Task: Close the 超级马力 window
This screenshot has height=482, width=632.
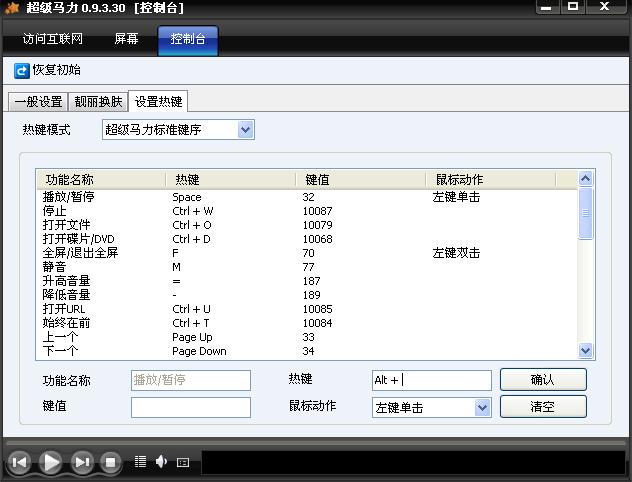Action: tap(604, 6)
